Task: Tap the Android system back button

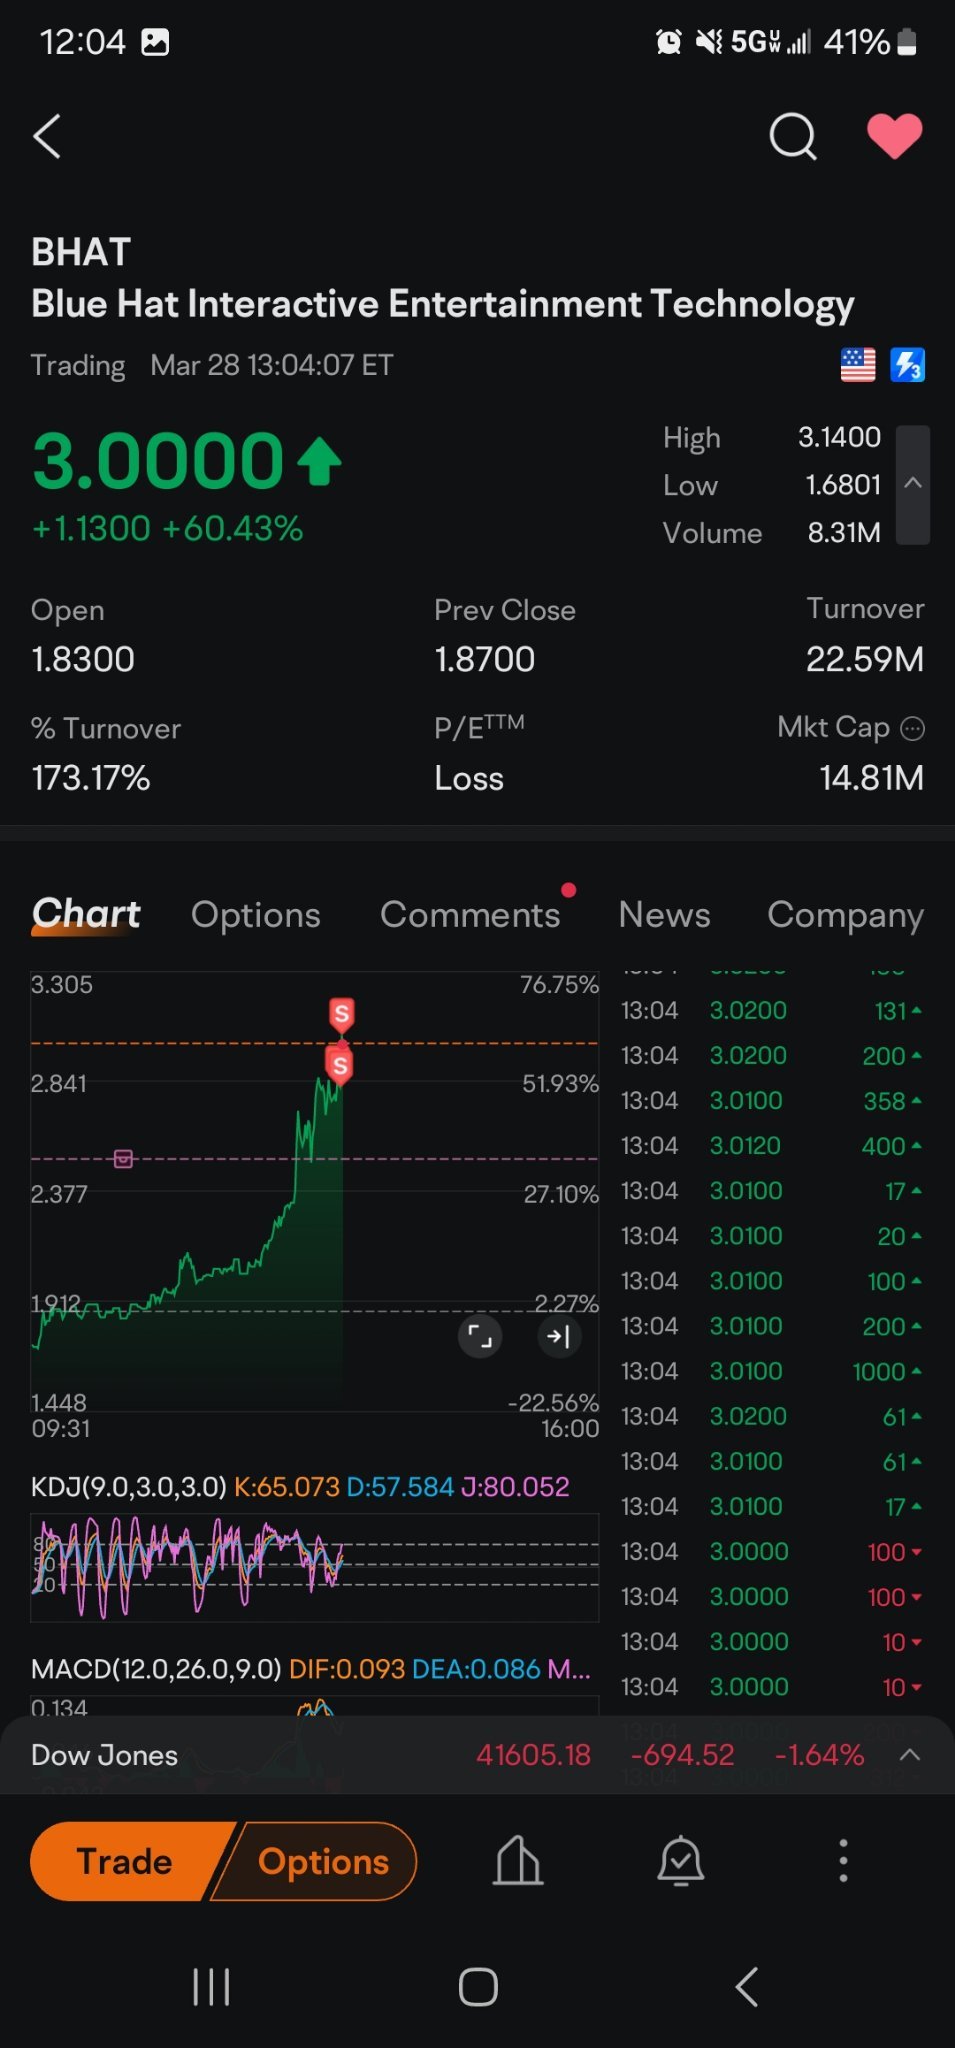Action: (x=747, y=1987)
